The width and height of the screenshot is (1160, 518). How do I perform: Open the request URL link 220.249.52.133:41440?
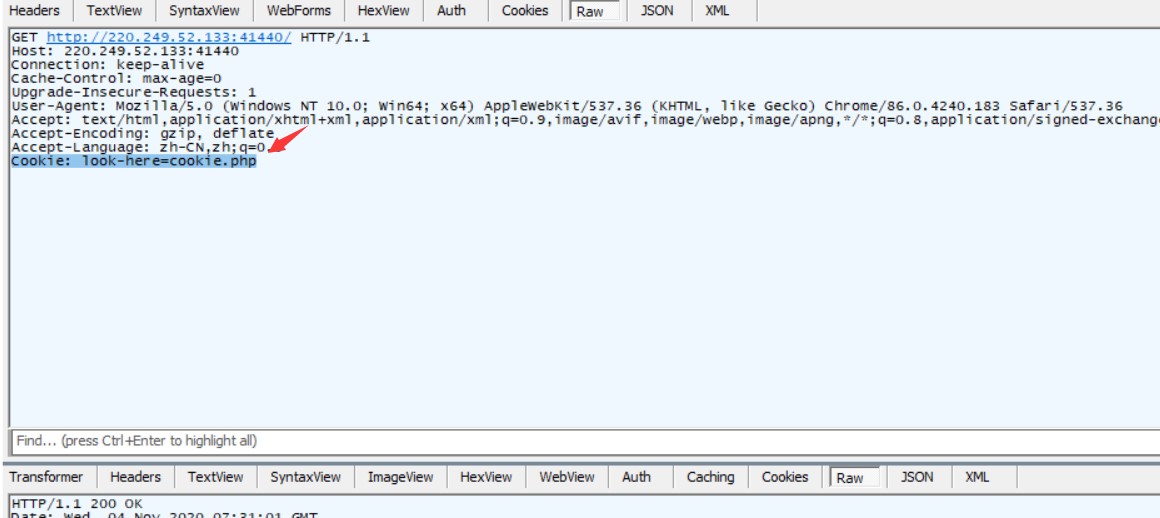169,37
